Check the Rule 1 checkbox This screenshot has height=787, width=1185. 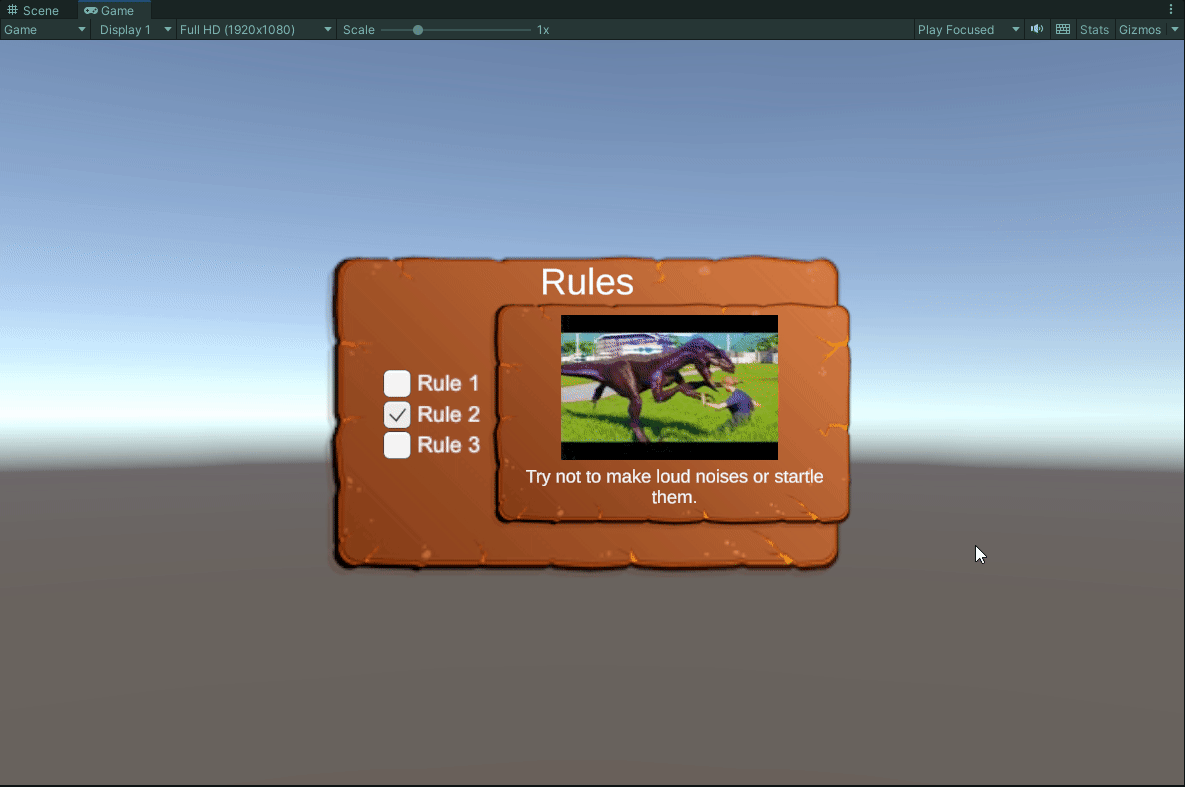(x=397, y=383)
